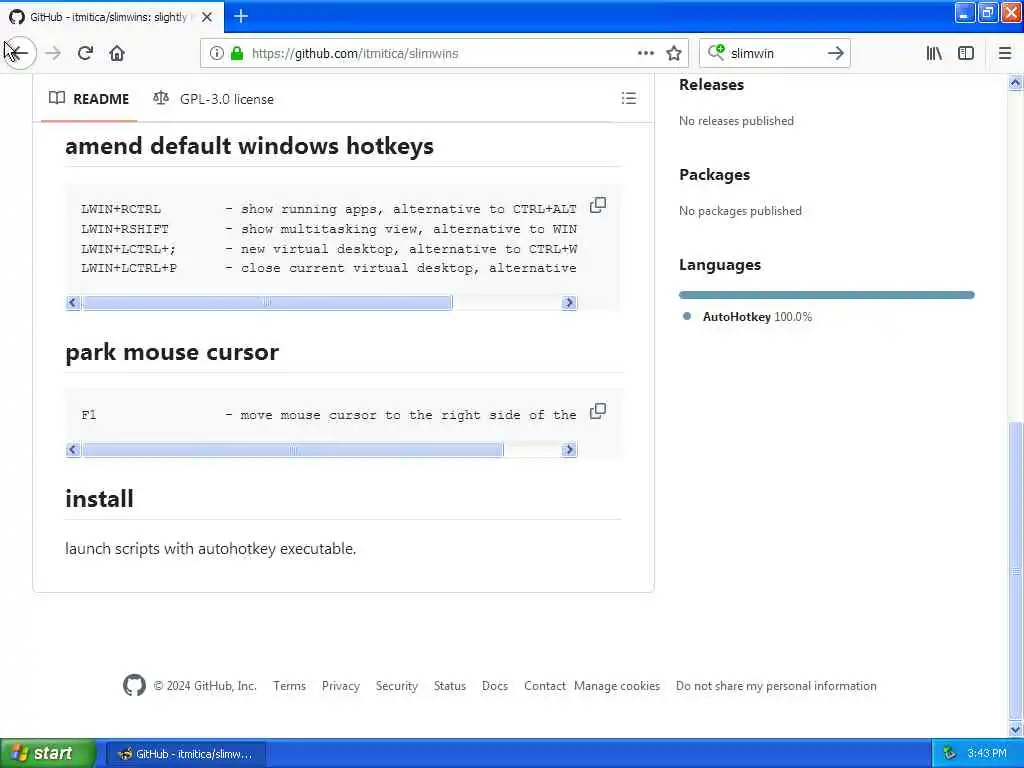Open the browser home page

point(117,54)
